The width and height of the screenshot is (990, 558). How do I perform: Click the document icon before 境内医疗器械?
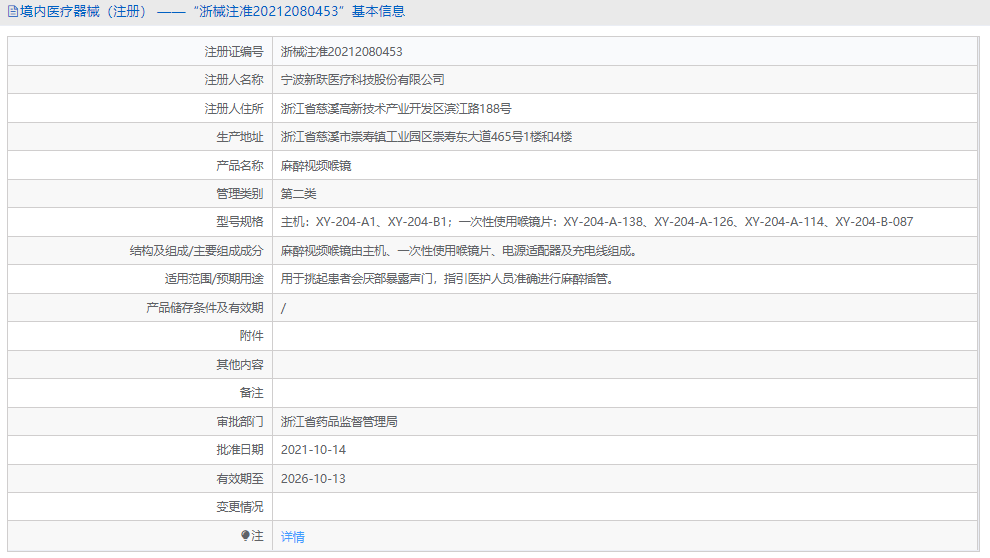coord(13,11)
